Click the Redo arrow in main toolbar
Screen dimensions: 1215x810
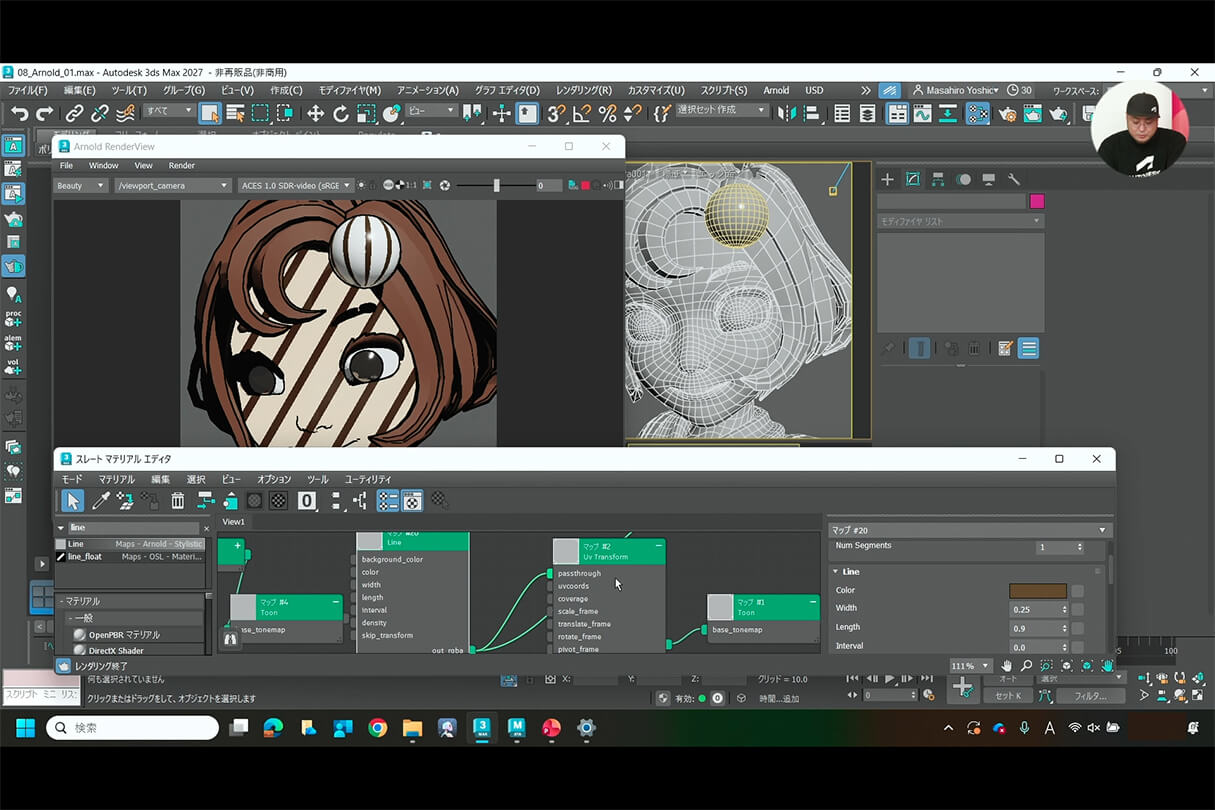coord(46,114)
